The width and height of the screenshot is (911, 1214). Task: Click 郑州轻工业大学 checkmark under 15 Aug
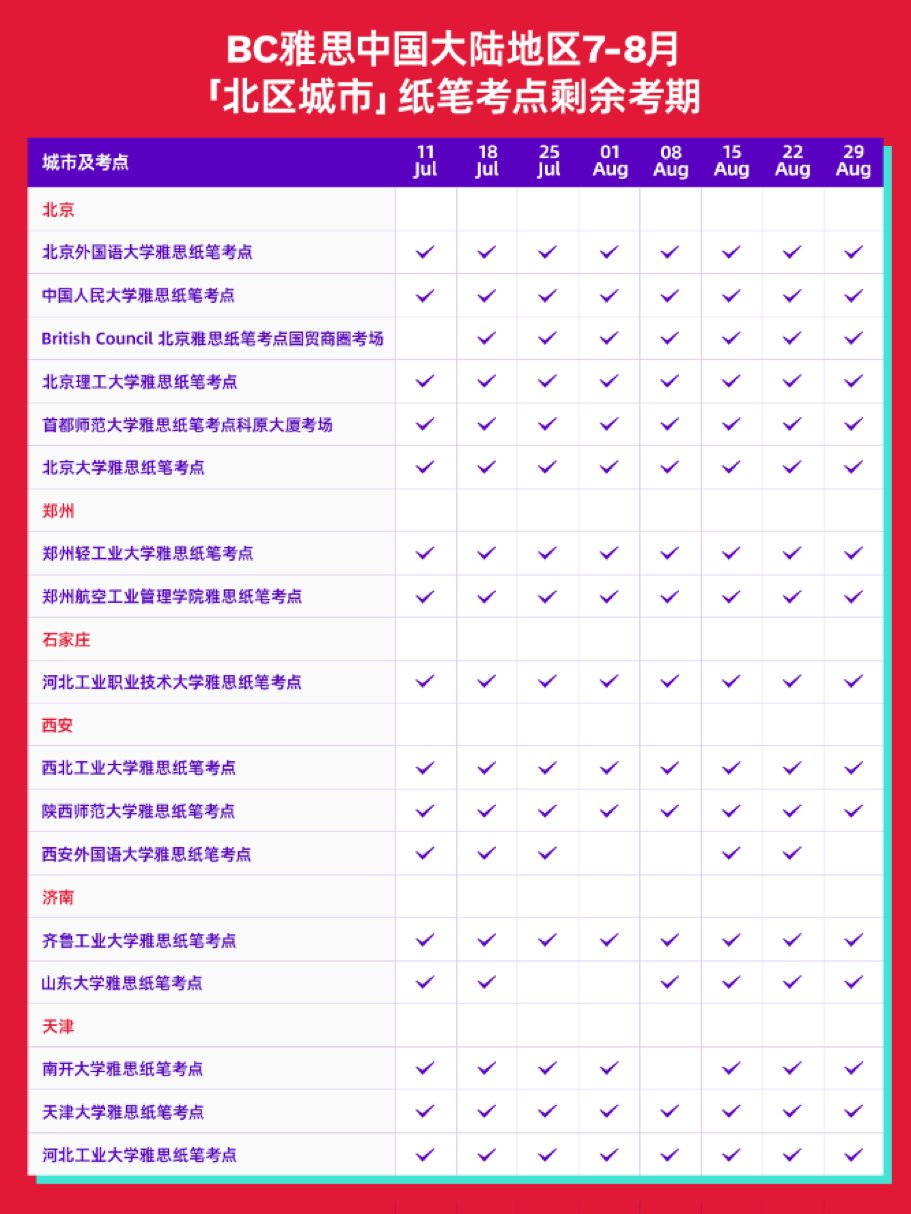point(731,554)
